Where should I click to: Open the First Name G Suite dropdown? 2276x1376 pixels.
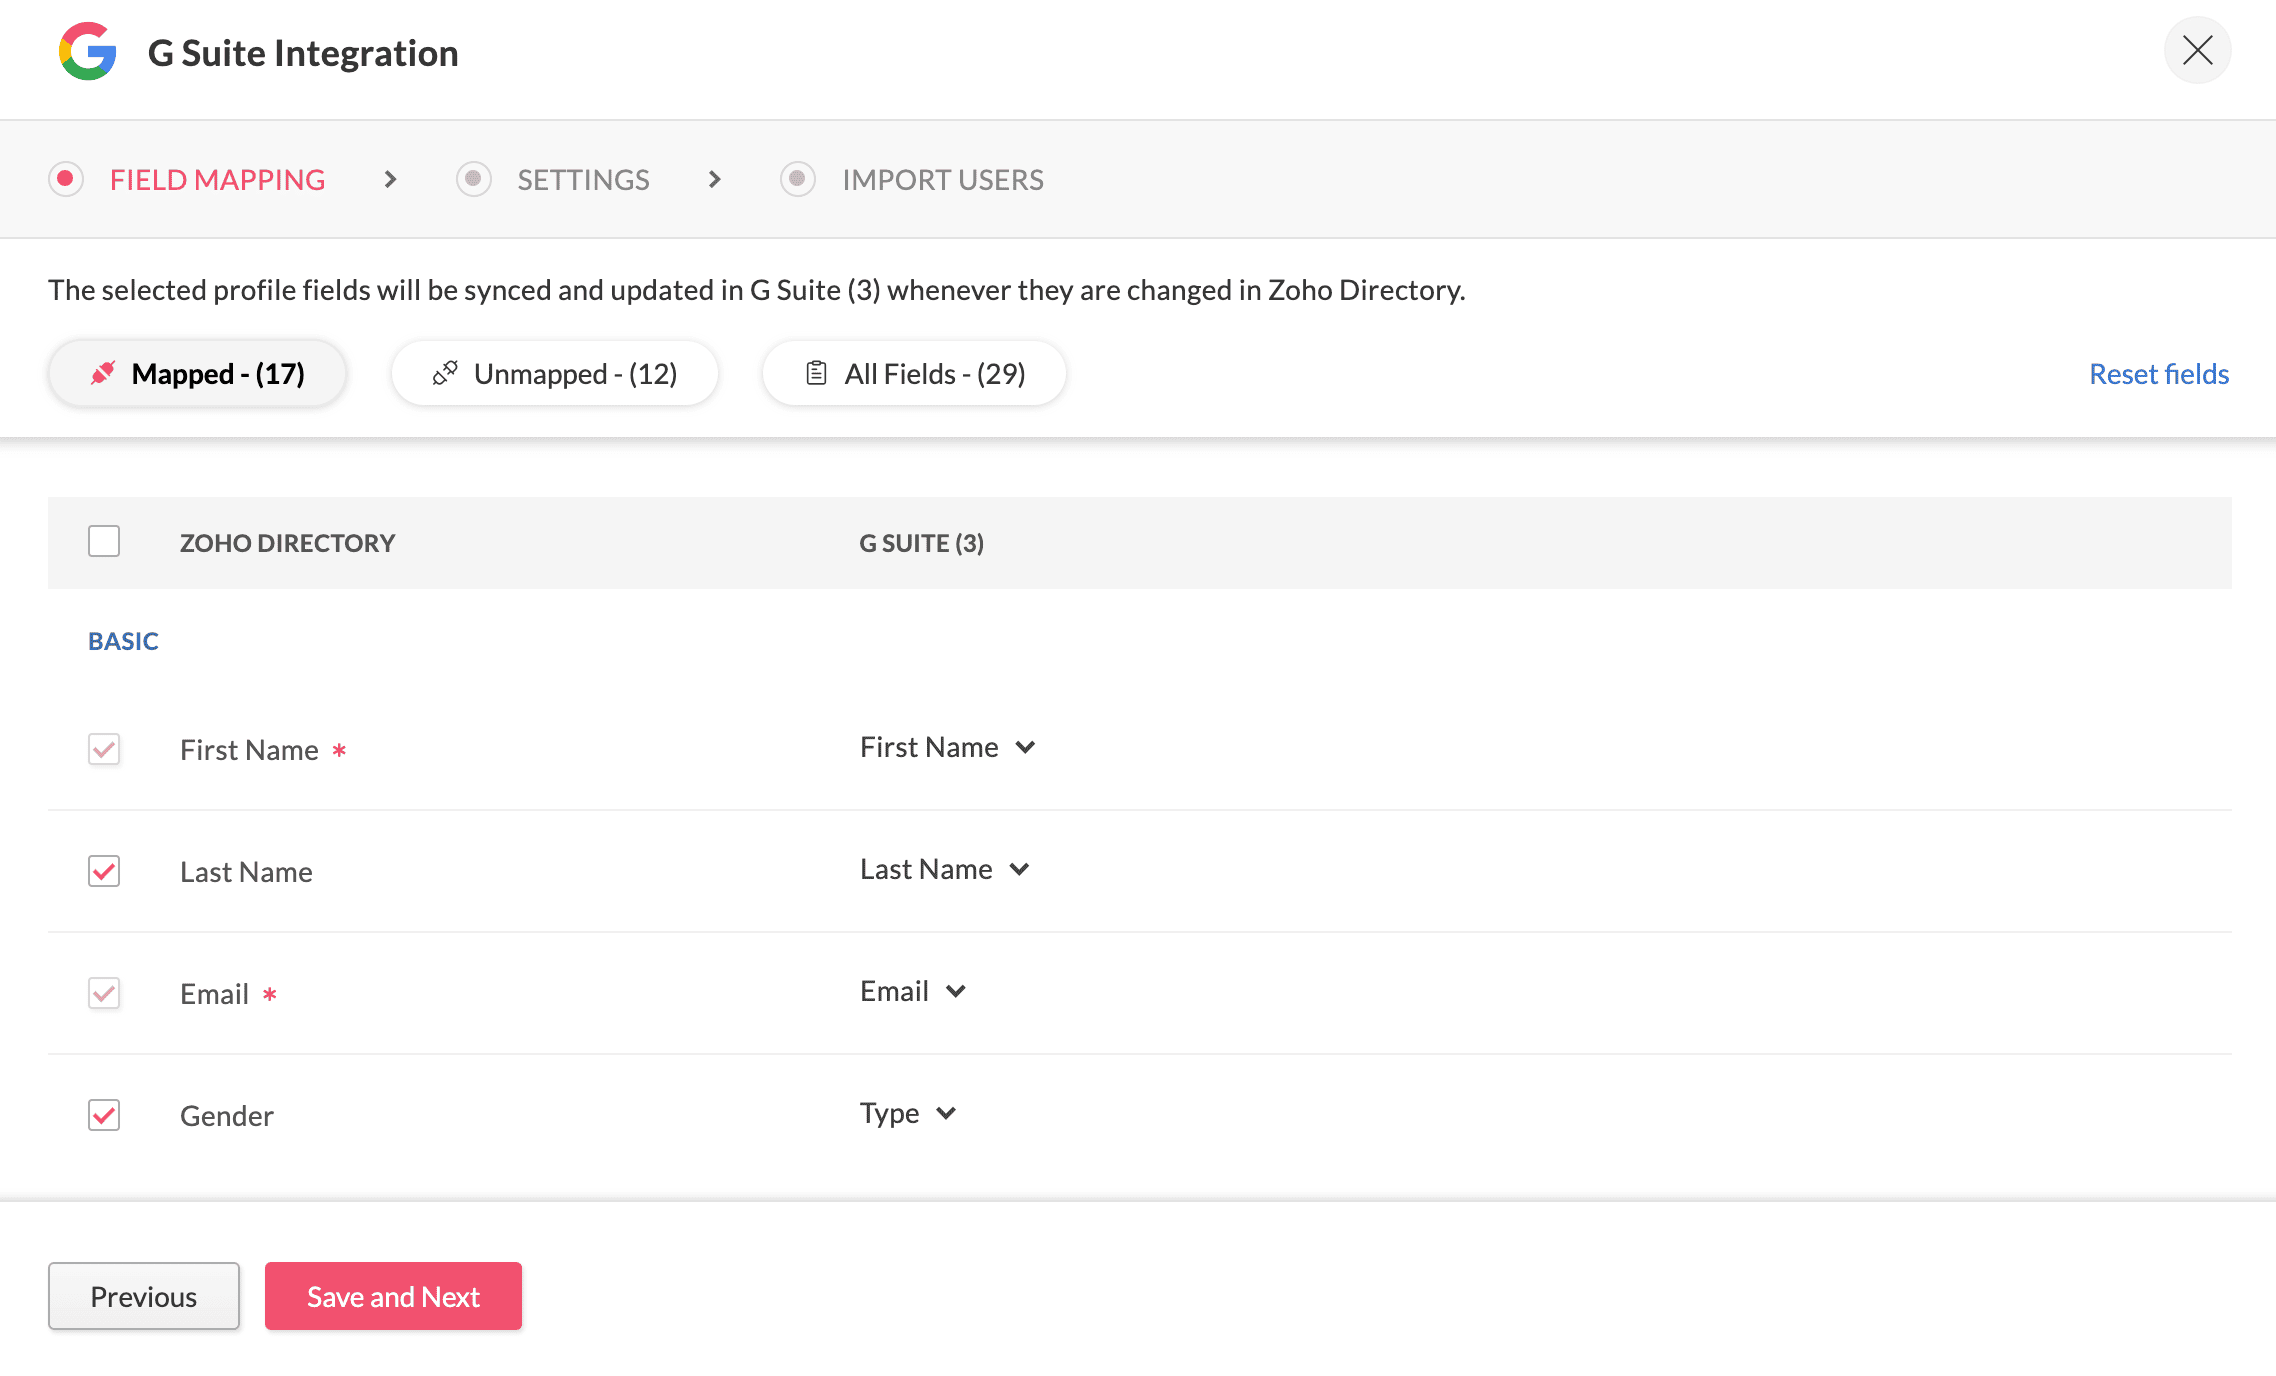coord(948,747)
